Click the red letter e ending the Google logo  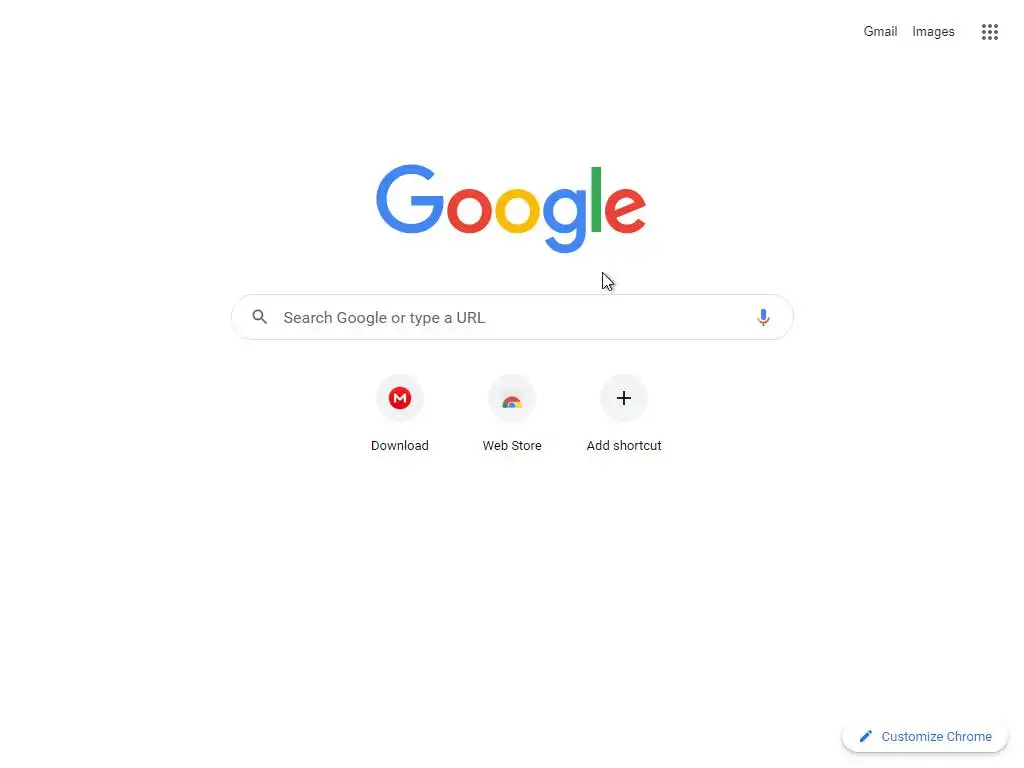(x=625, y=209)
